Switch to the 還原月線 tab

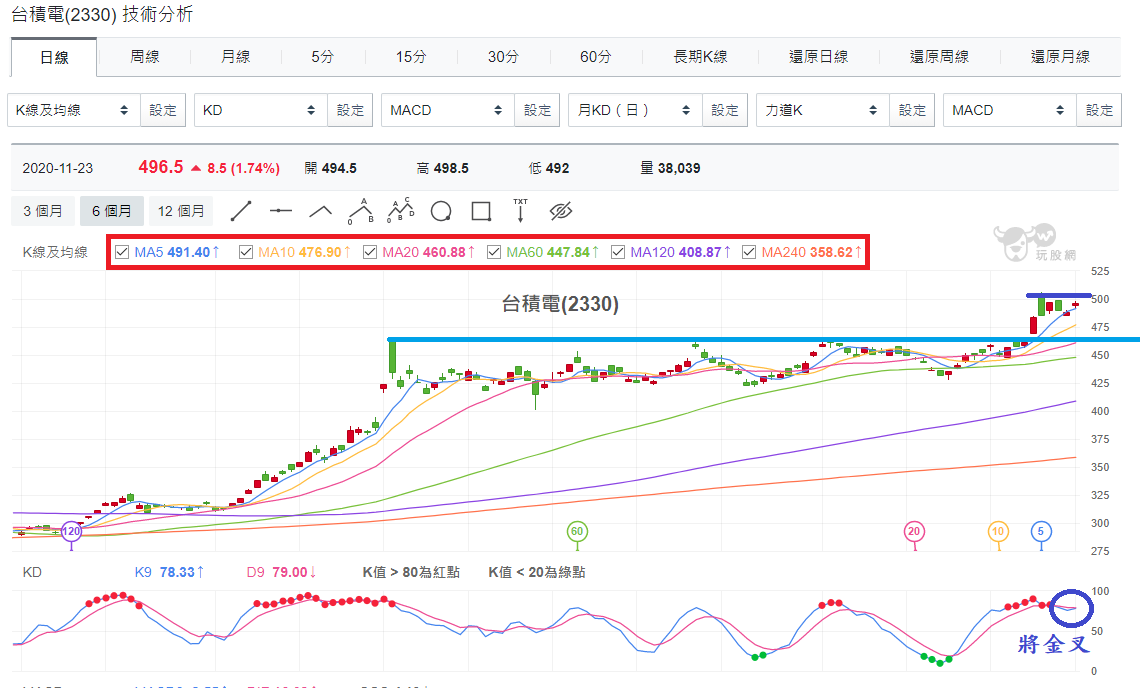1060,57
